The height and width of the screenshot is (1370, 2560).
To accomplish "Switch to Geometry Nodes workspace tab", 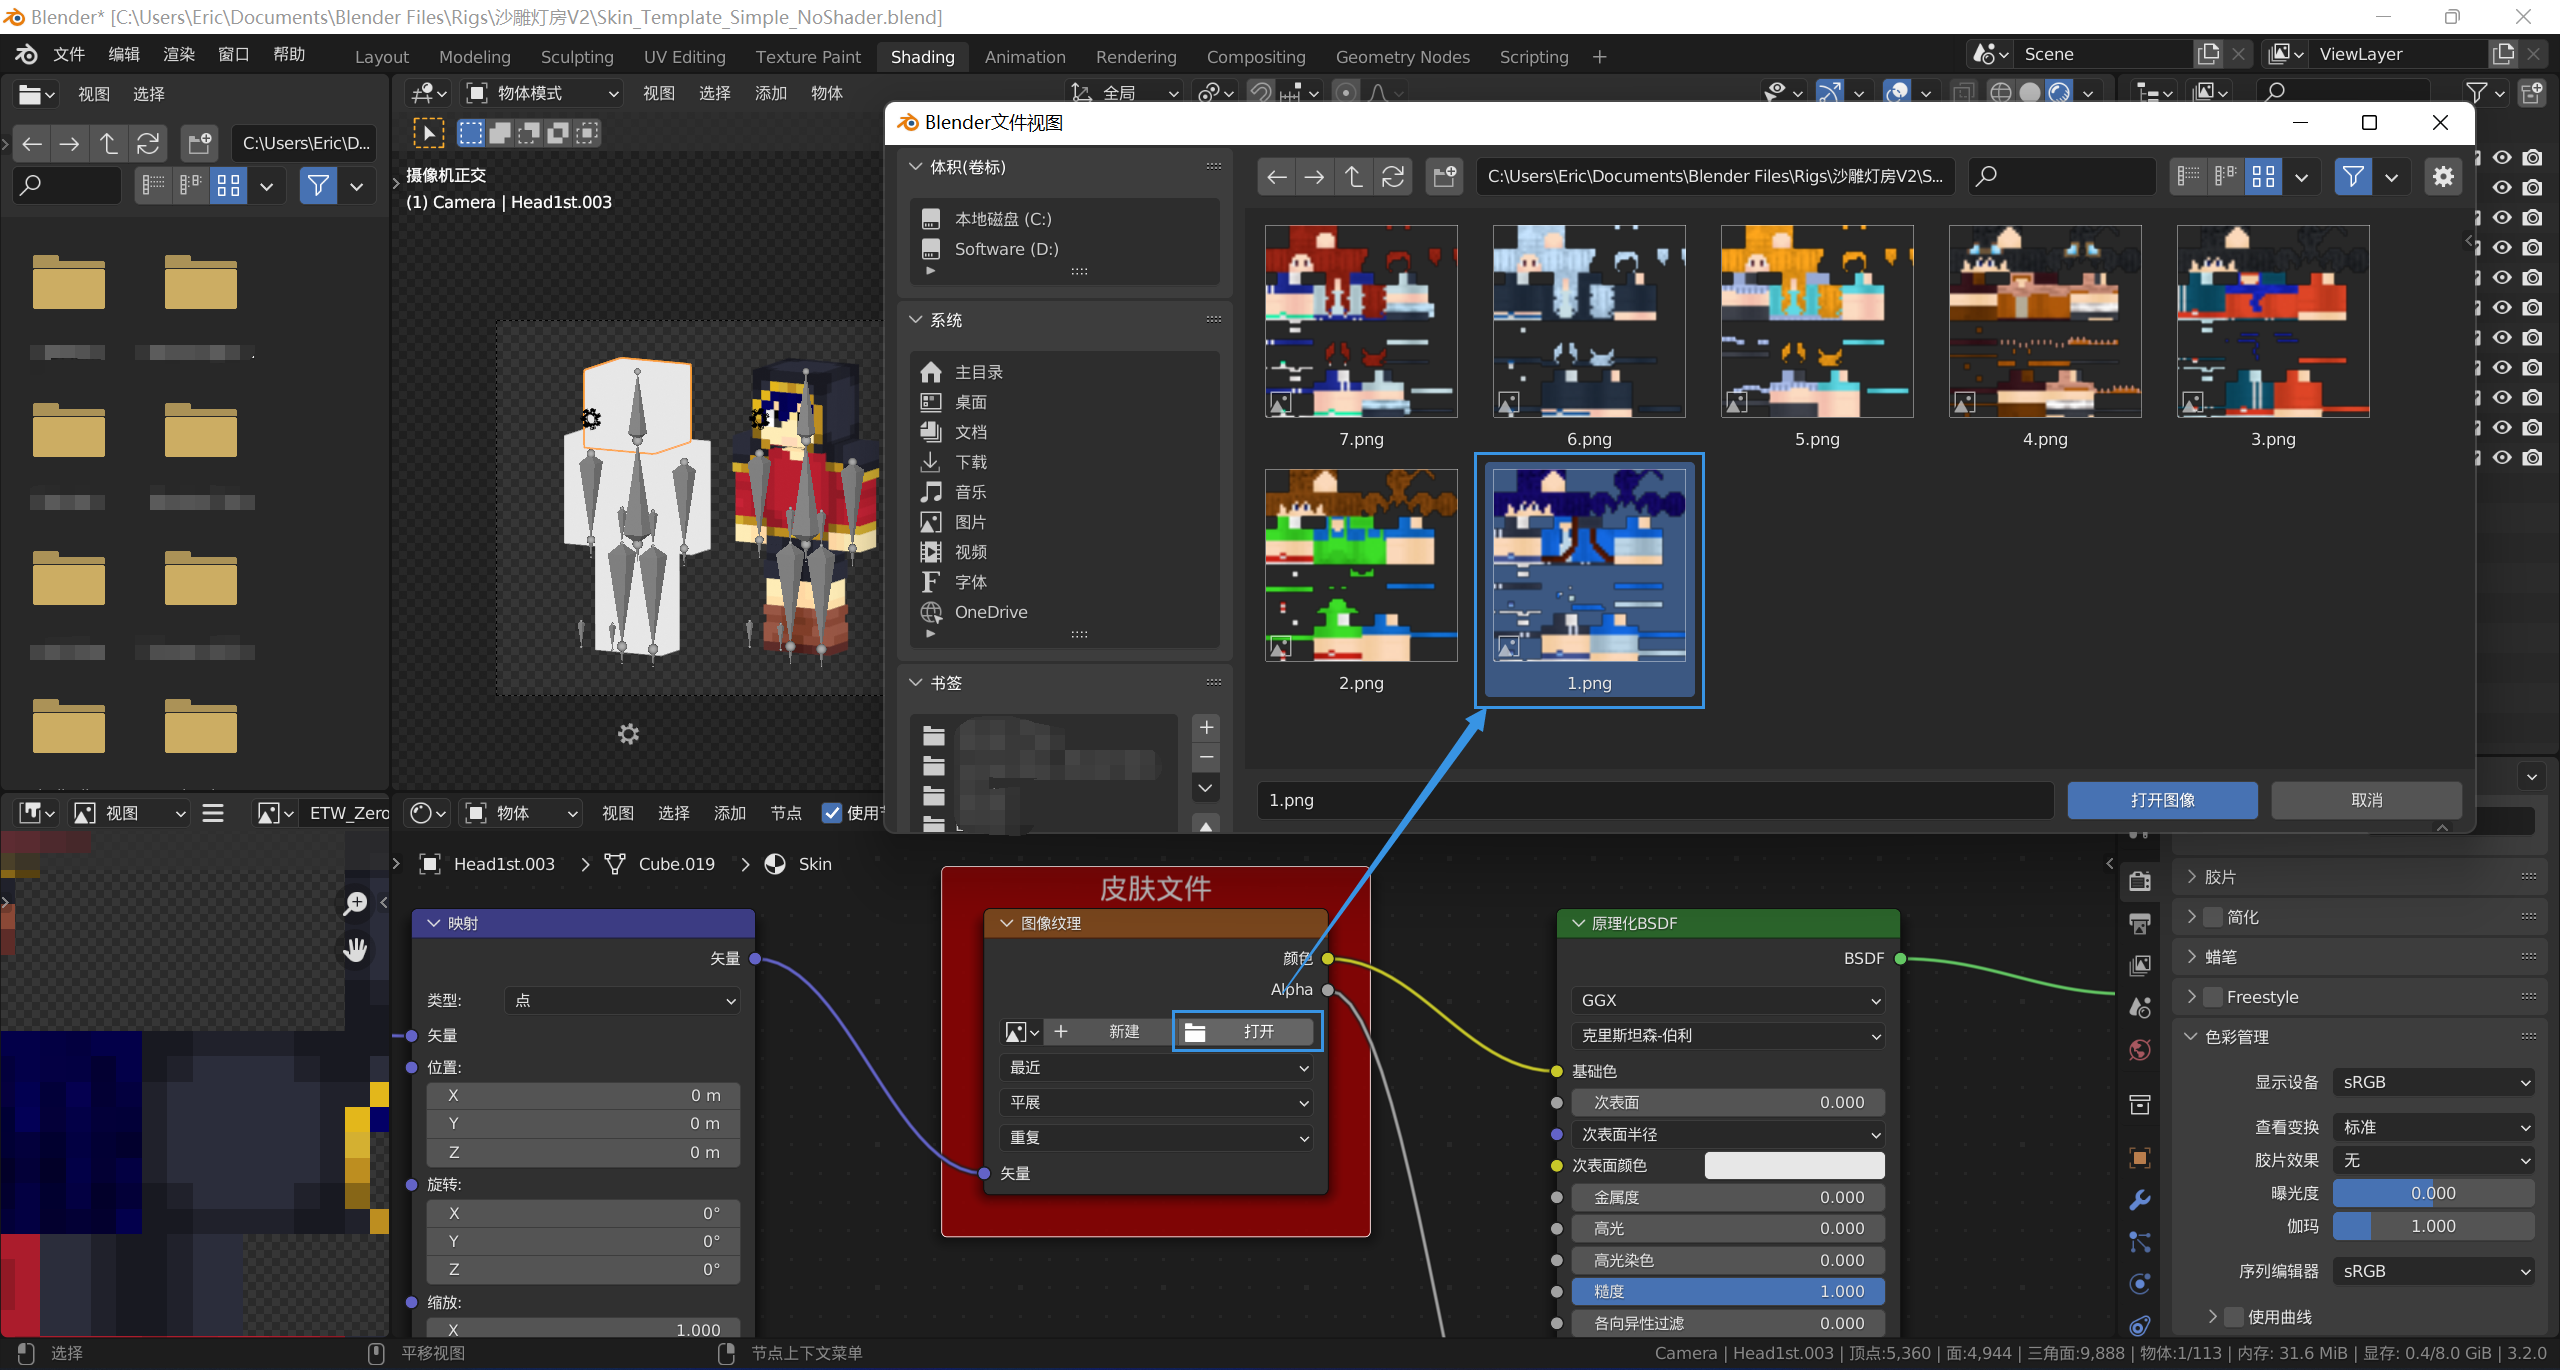I will click(x=1402, y=57).
